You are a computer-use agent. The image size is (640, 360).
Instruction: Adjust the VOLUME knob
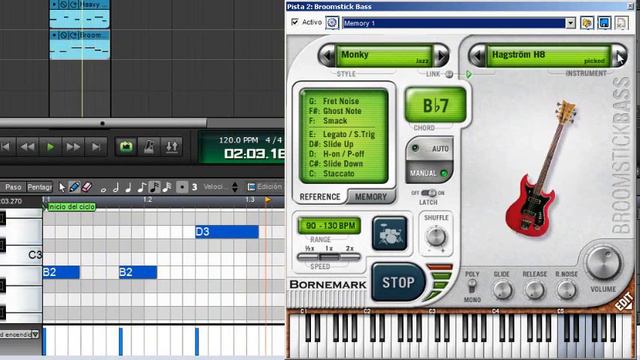coord(603,263)
